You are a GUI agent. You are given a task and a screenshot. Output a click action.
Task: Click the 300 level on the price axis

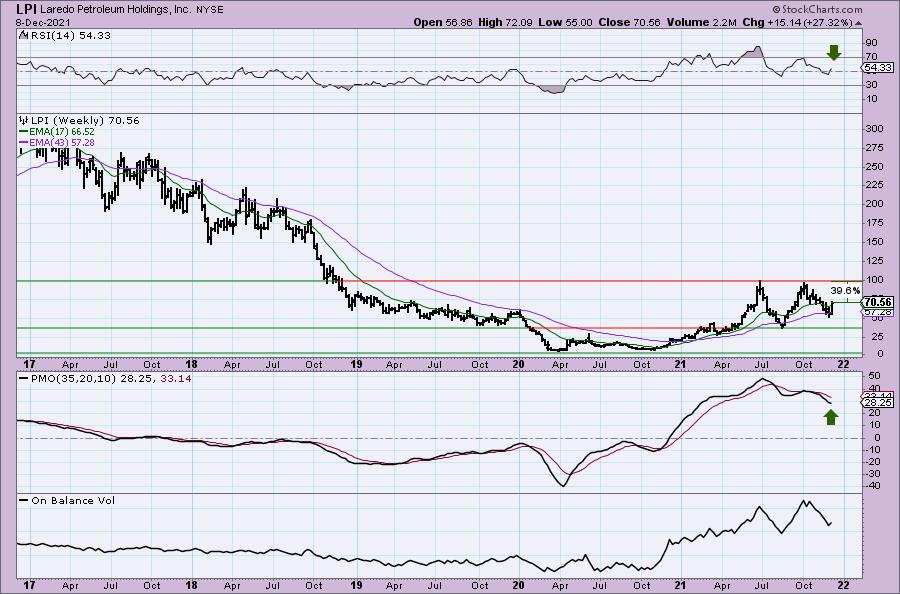tap(874, 129)
